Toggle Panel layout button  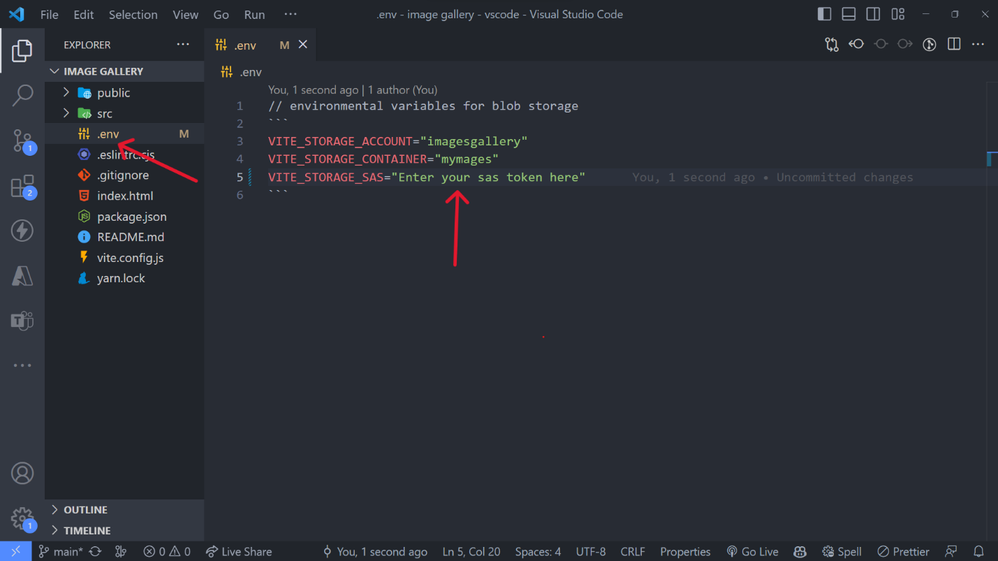coord(848,14)
